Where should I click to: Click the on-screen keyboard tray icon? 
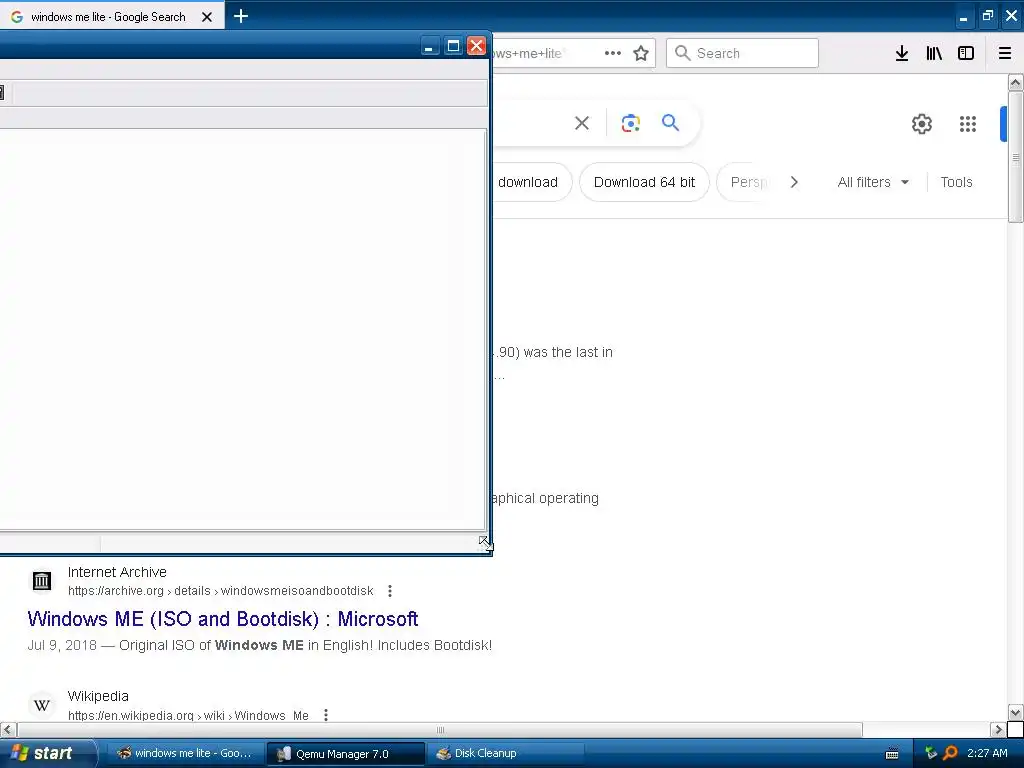[891, 754]
